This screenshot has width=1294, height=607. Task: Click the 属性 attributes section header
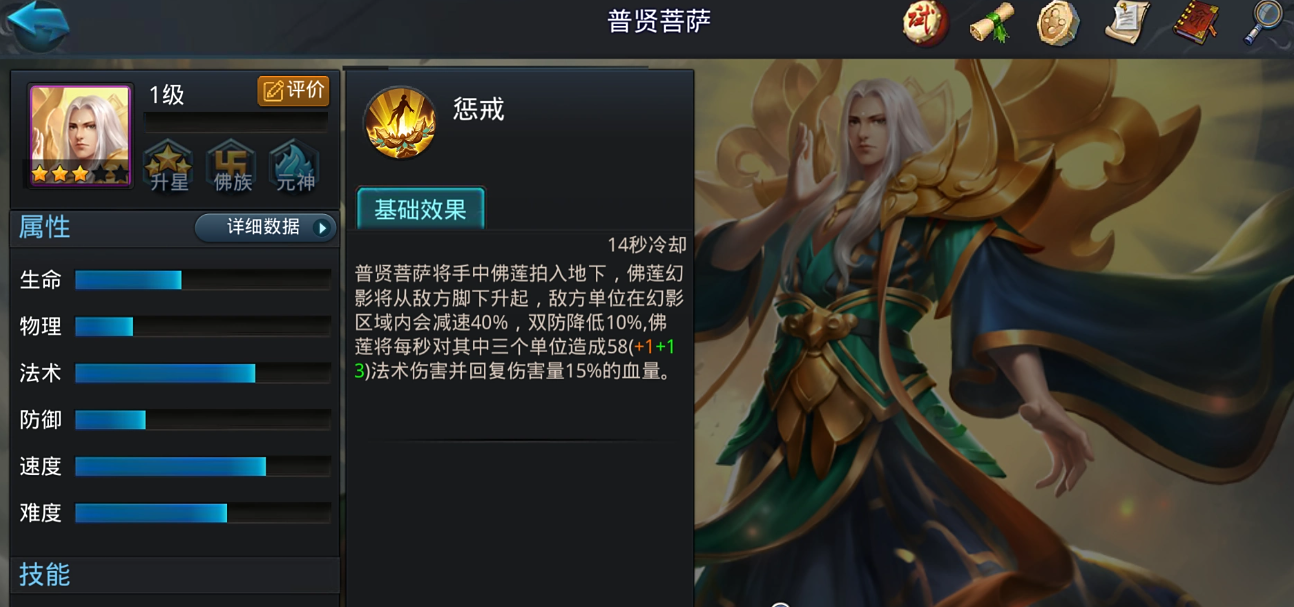(x=45, y=227)
